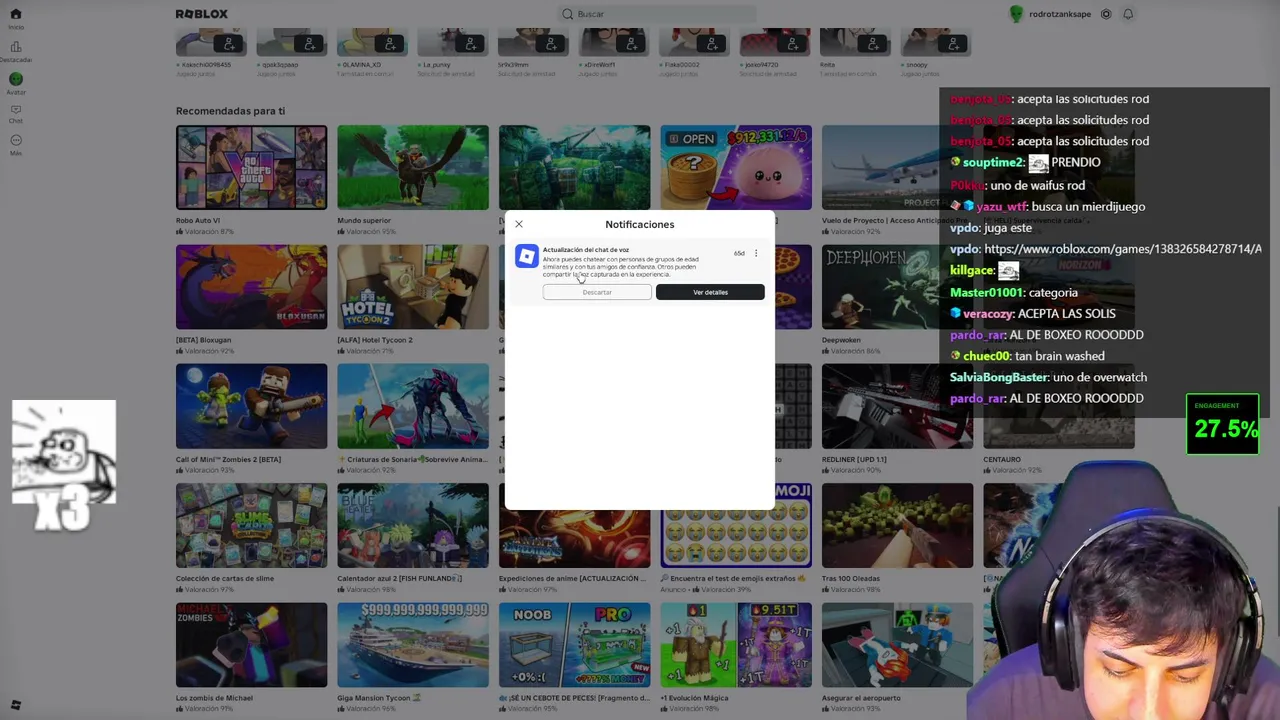Open Destacadas charts in the sidebar
Viewport: 1280px width, 720px height.
[16, 51]
